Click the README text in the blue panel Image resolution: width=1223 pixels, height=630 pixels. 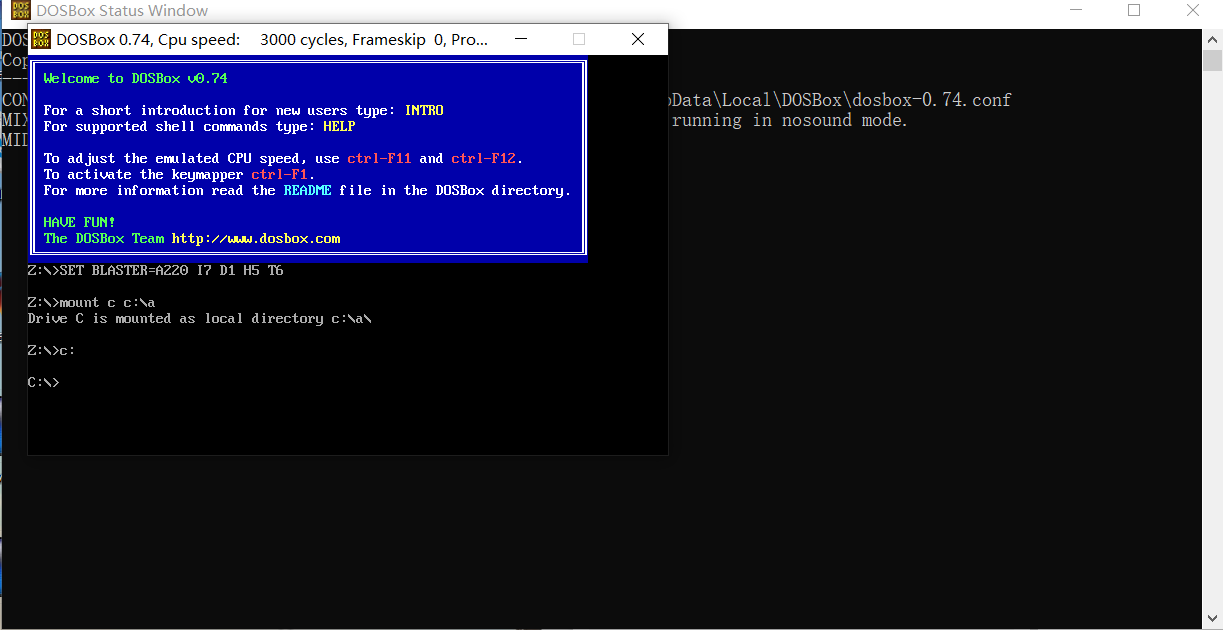click(x=307, y=190)
